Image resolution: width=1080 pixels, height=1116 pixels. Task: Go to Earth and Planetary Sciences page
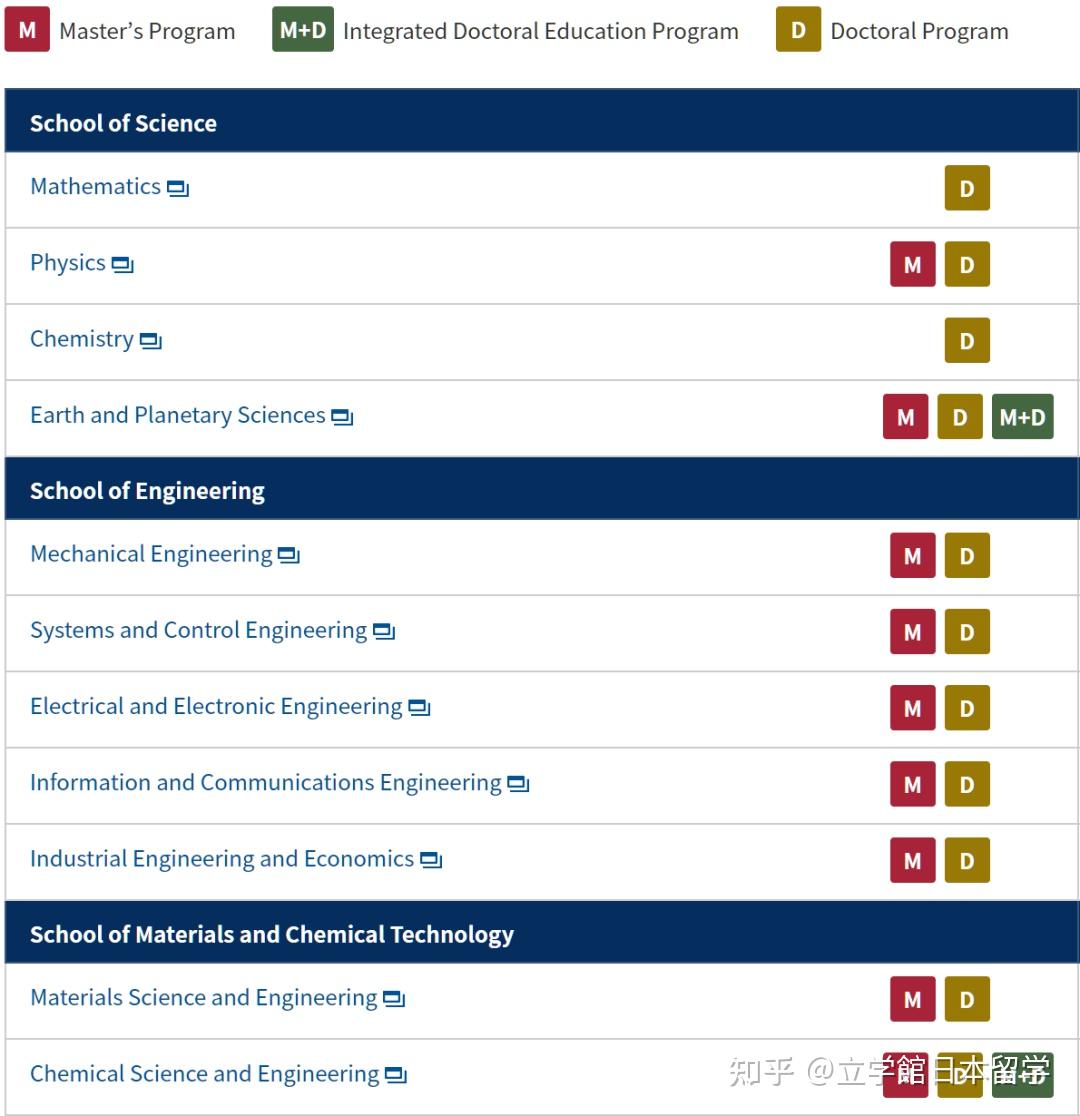coord(177,415)
